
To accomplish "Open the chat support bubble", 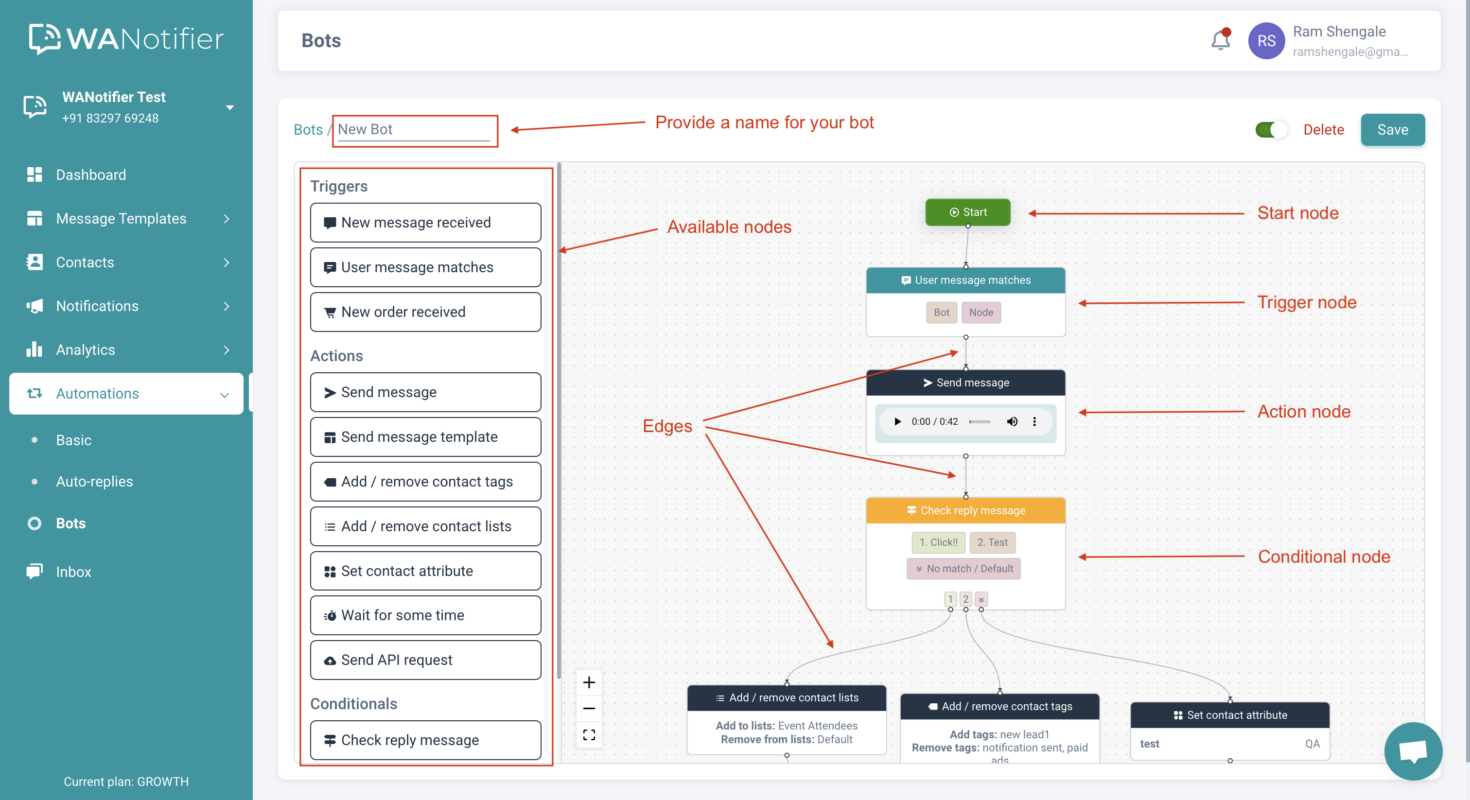I will [1413, 751].
